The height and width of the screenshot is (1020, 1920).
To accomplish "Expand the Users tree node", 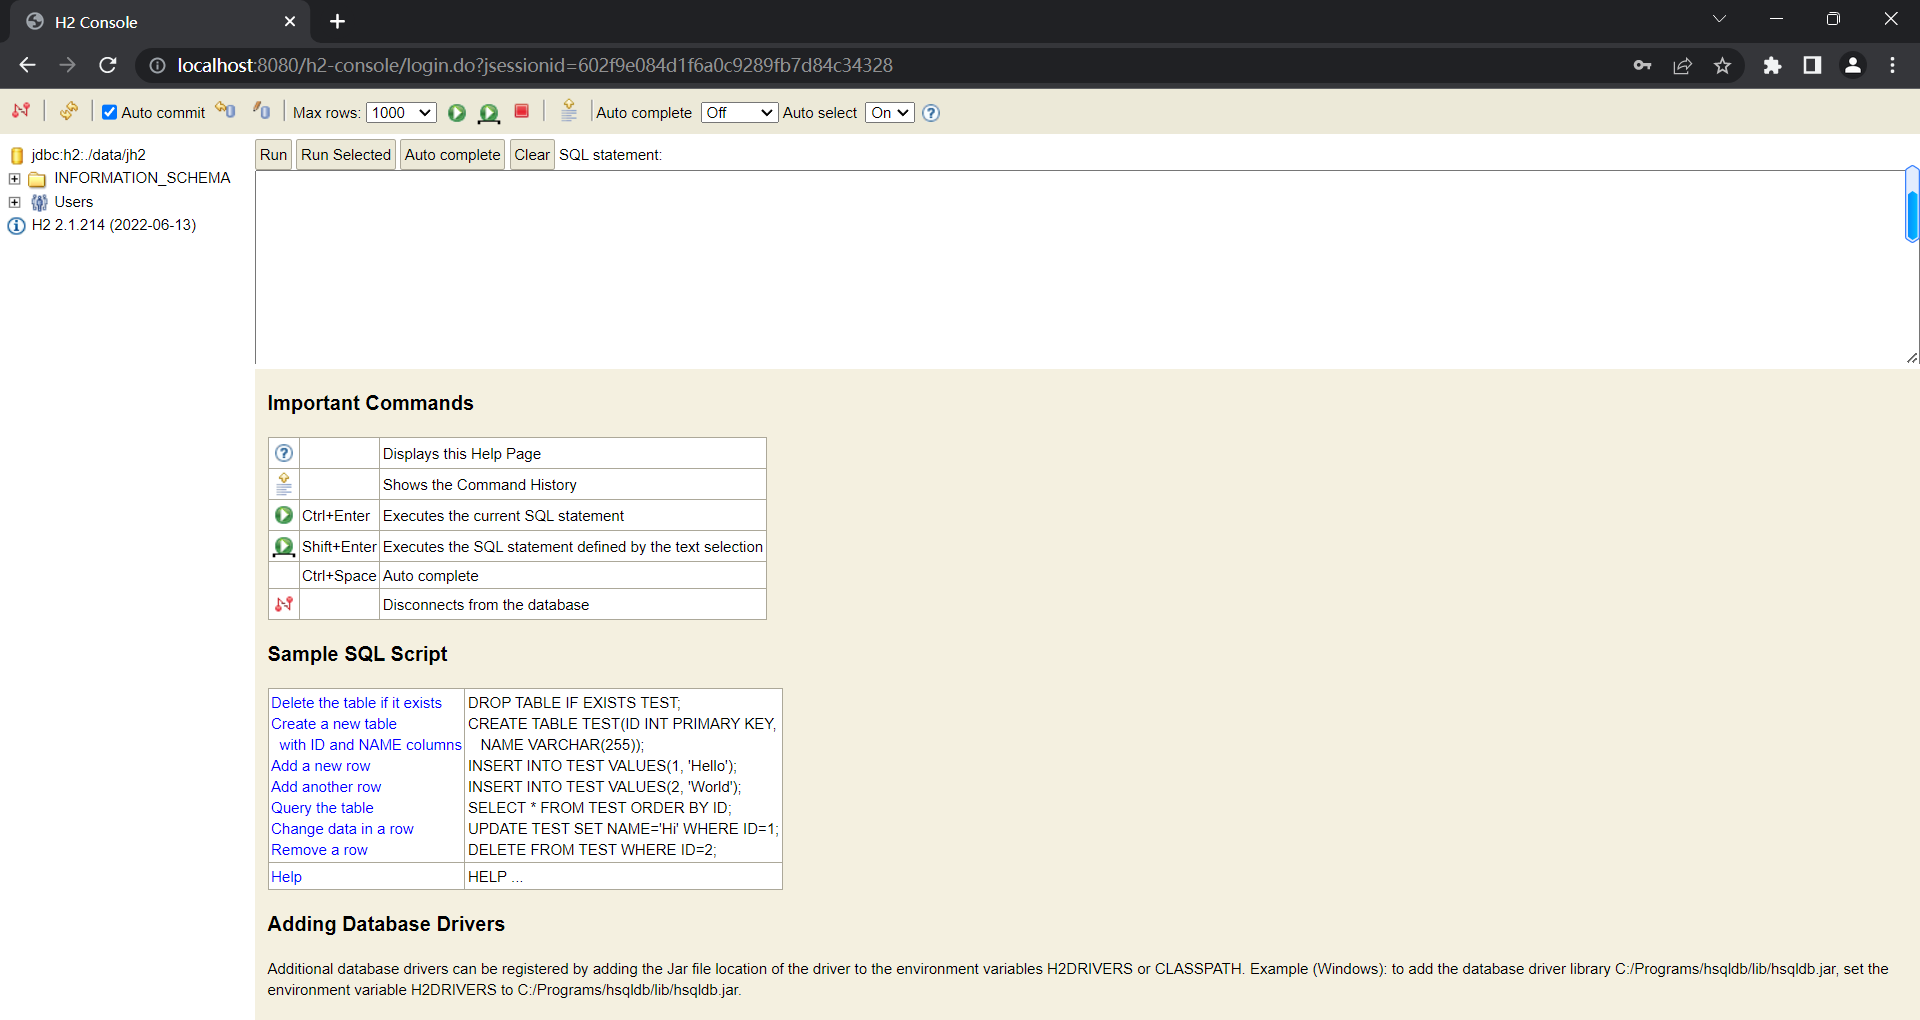I will (15, 202).
